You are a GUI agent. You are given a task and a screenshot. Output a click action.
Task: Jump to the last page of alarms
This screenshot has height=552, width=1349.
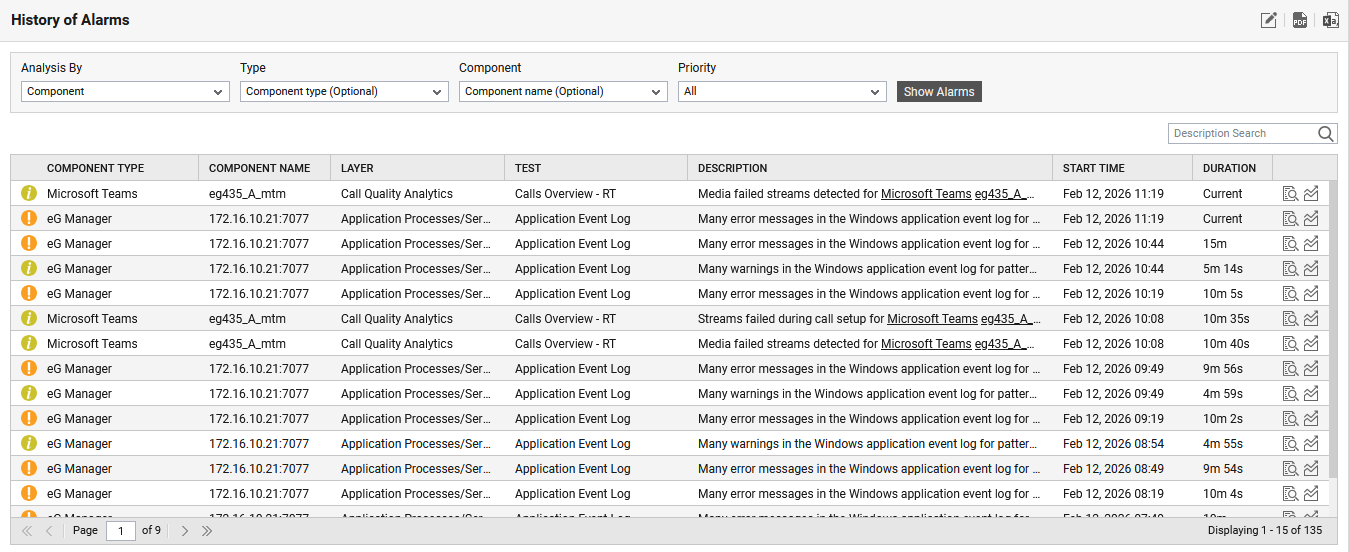(207, 531)
